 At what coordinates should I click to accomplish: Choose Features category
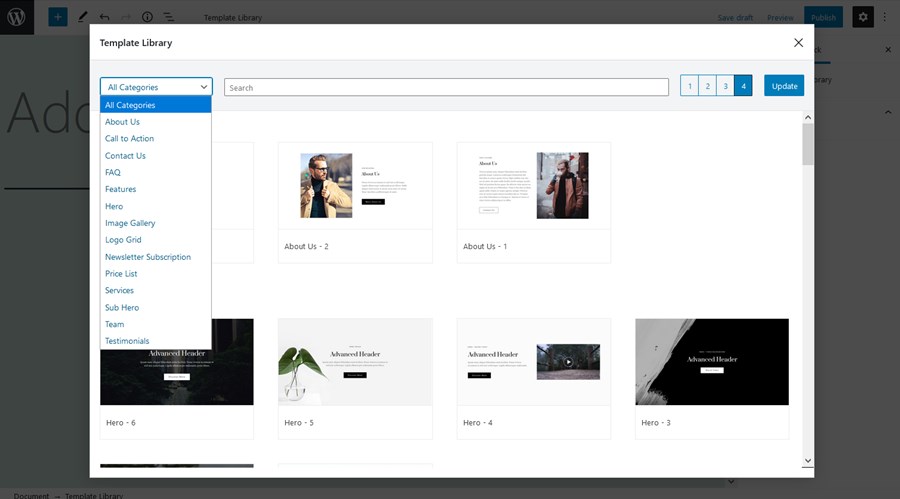[x=156, y=189]
